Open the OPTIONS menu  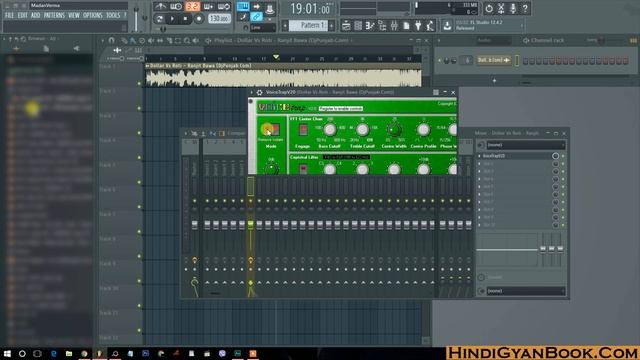93,16
